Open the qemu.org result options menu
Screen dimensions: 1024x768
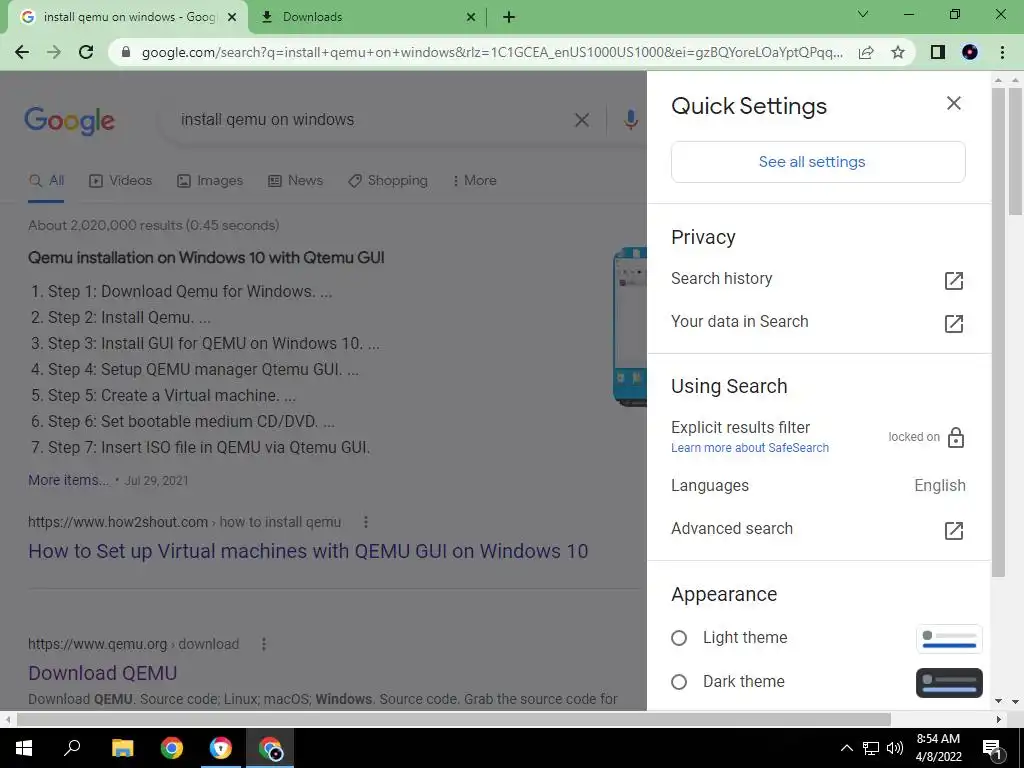264,644
